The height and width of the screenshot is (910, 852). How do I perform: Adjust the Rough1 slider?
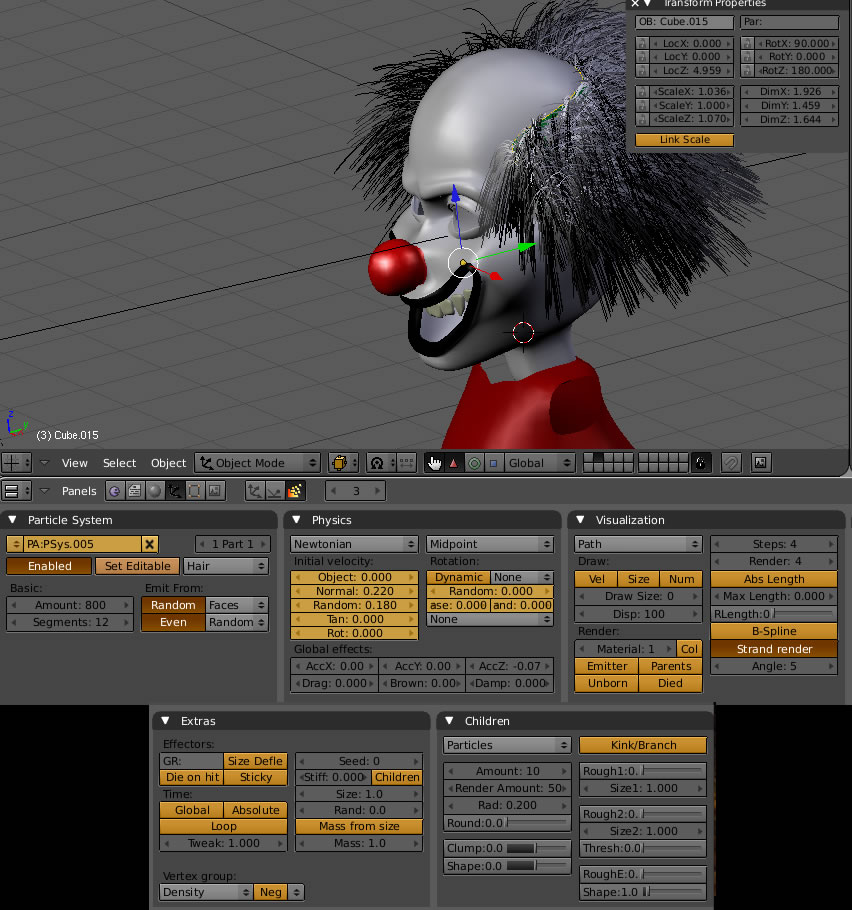[643, 771]
